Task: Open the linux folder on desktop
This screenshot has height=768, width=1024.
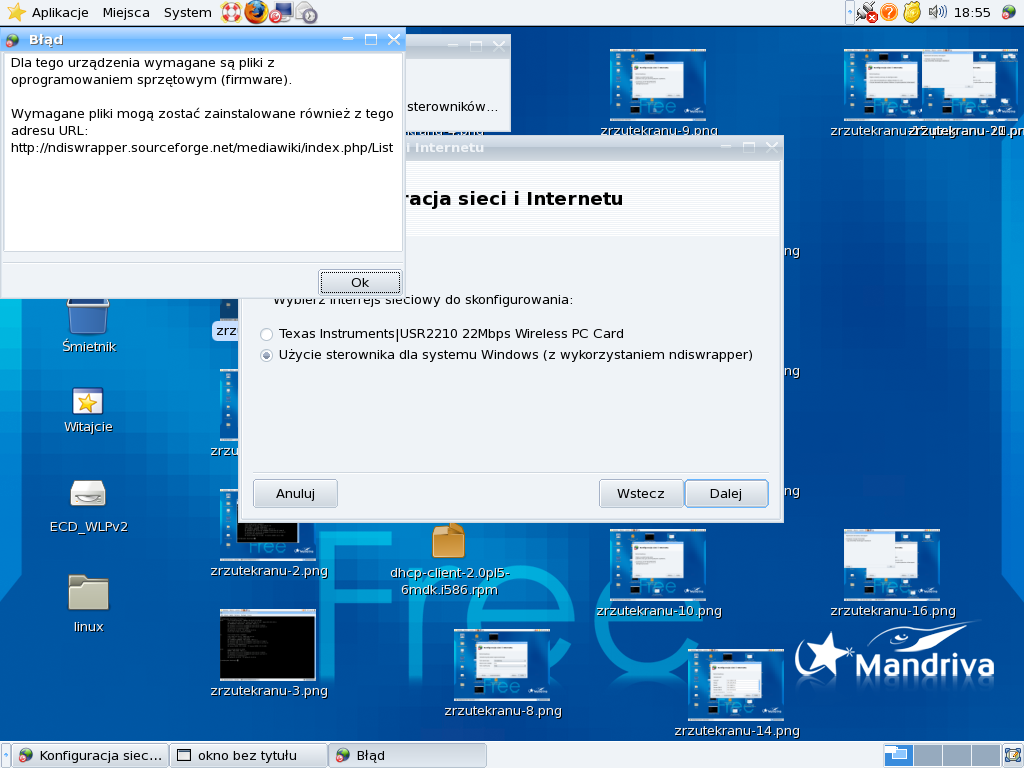Action: tap(88, 592)
